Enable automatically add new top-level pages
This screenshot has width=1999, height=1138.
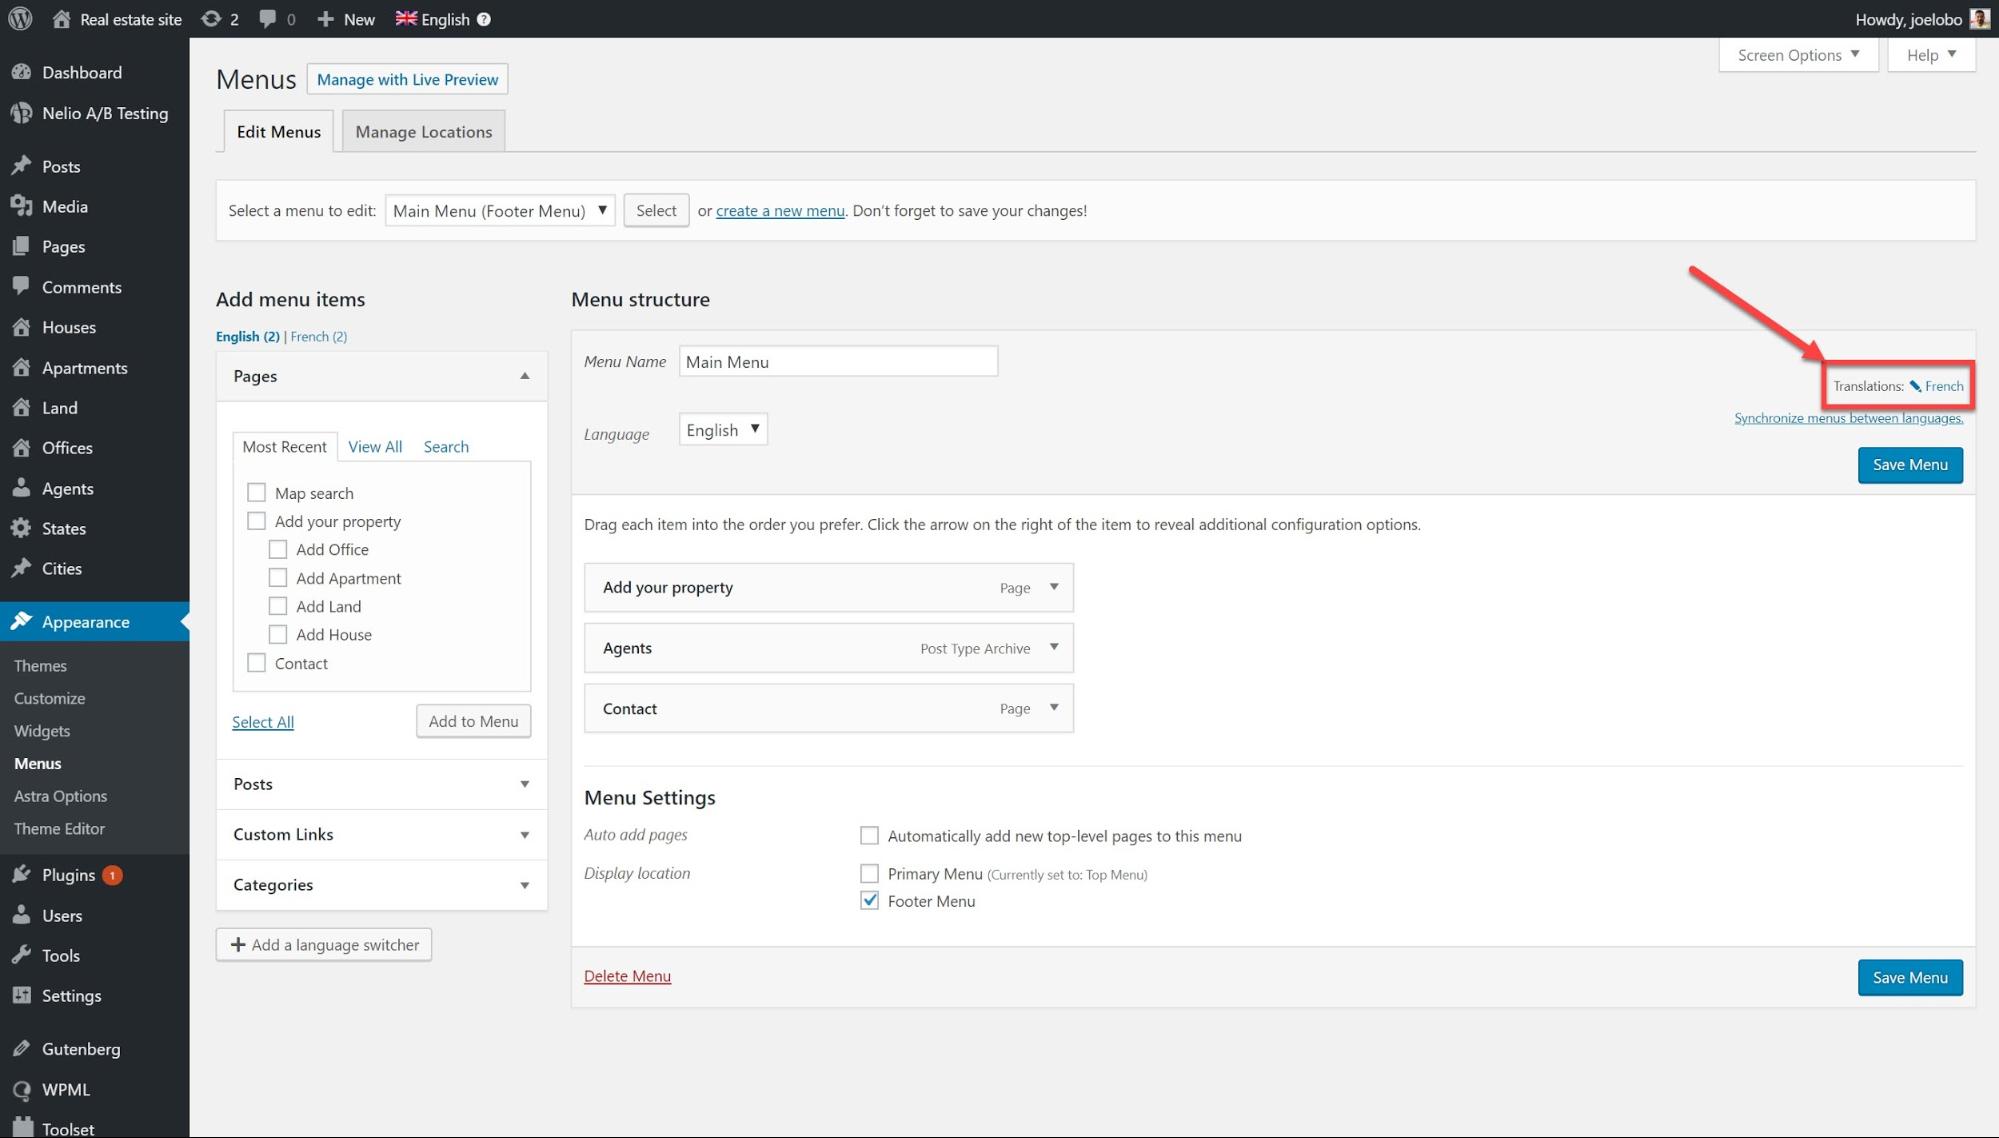point(869,836)
